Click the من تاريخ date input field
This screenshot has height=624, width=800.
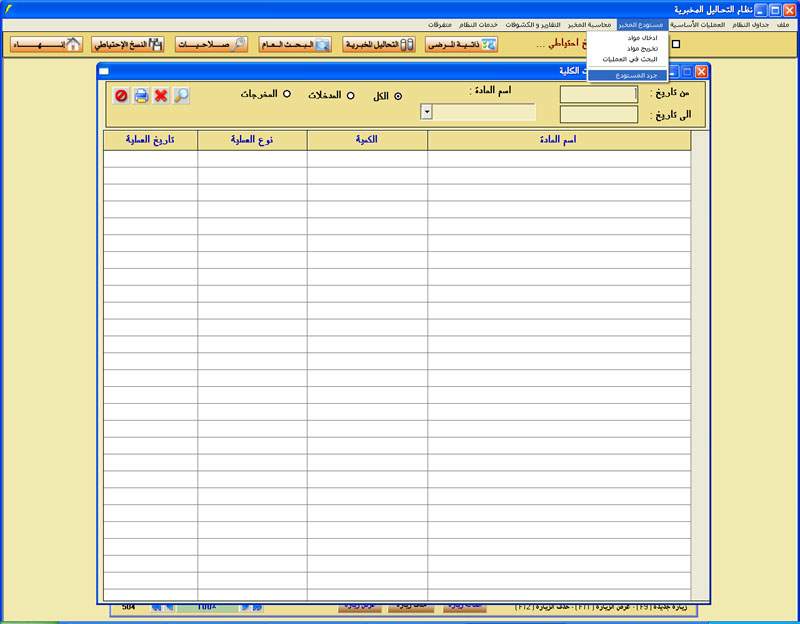pyautogui.click(x=598, y=94)
